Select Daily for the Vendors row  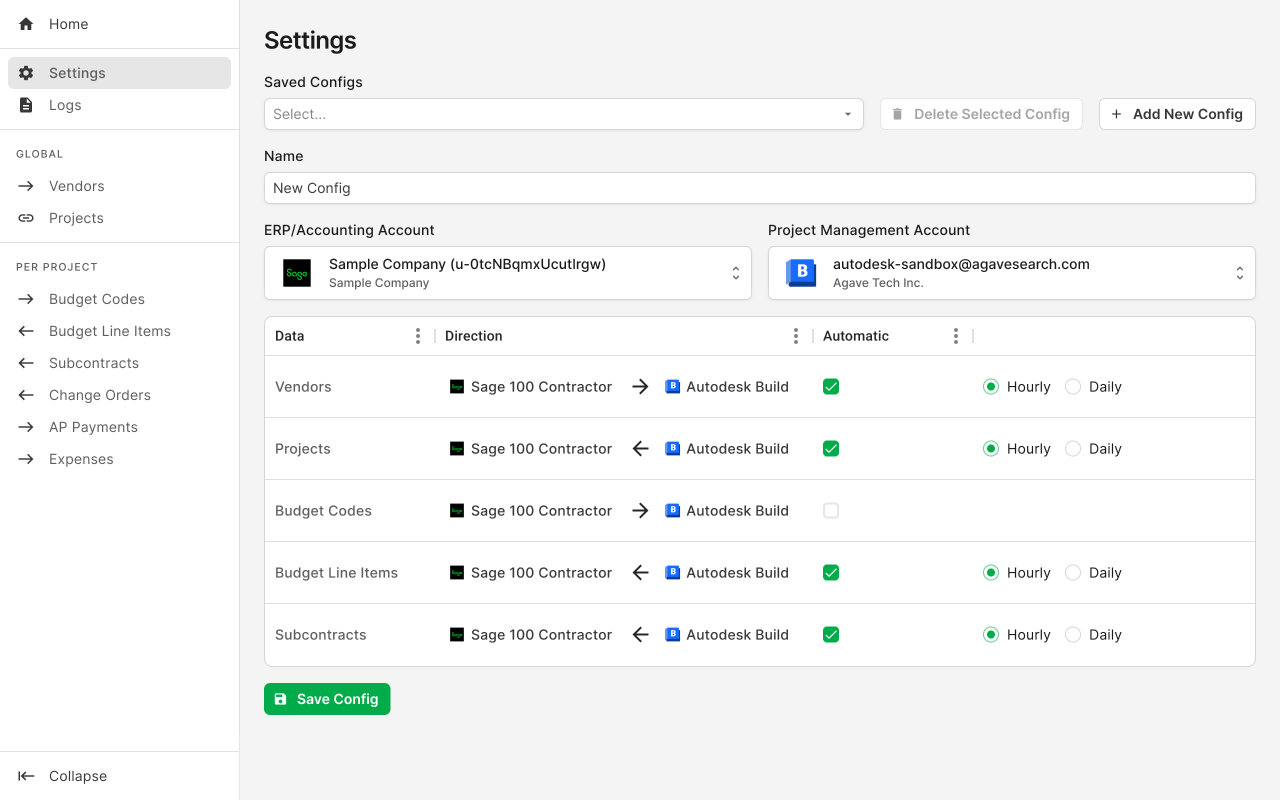pos(1073,387)
